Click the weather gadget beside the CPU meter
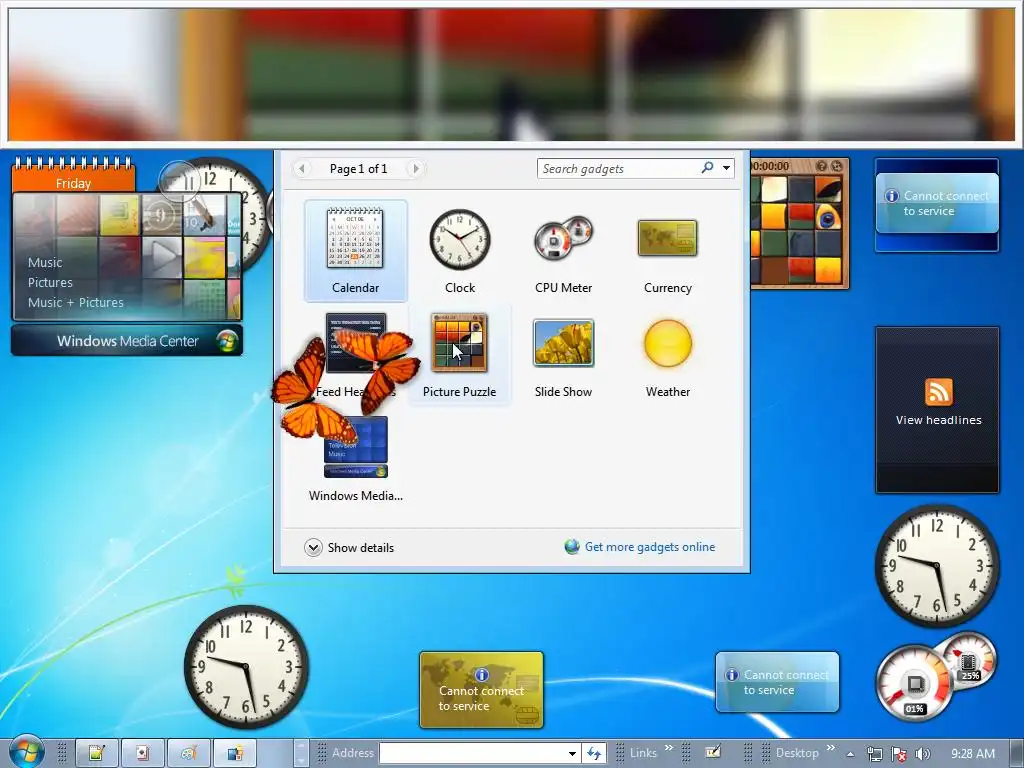1024x768 pixels. click(777, 682)
